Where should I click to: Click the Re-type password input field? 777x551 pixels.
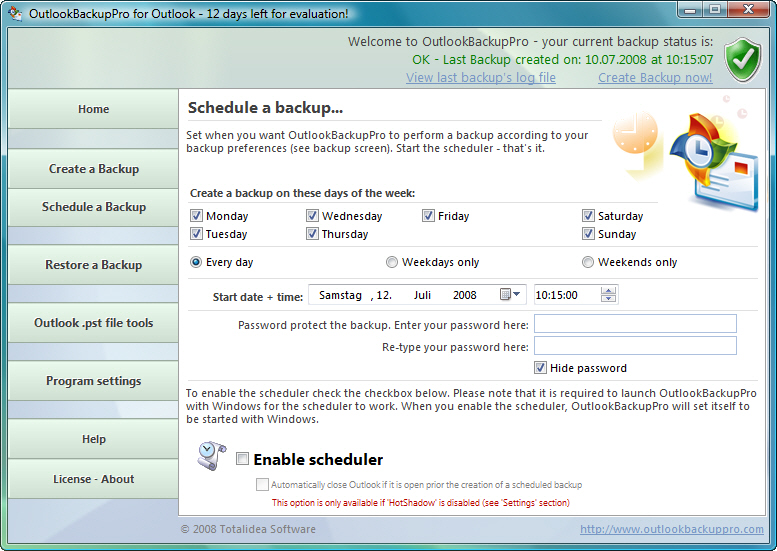[635, 345]
